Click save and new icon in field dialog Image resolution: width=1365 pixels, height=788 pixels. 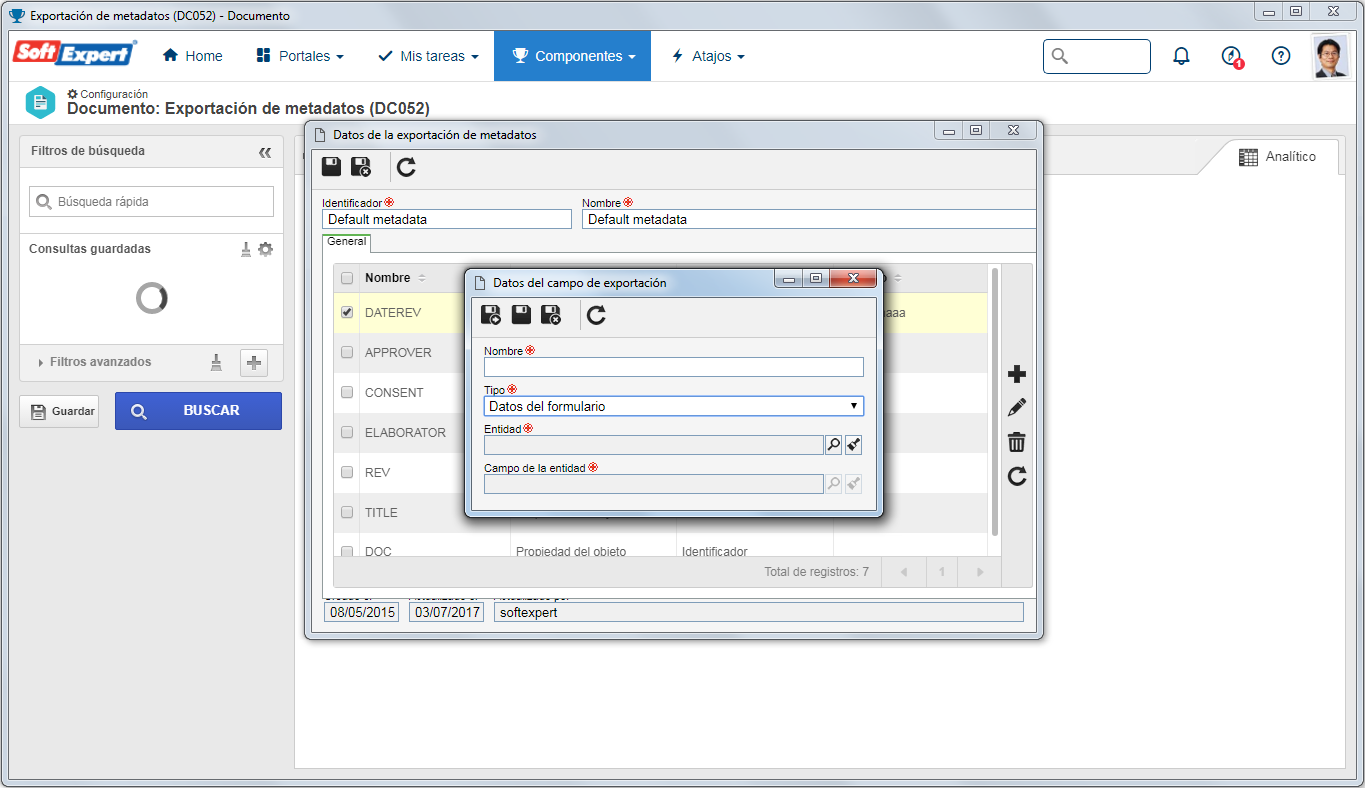click(x=491, y=316)
